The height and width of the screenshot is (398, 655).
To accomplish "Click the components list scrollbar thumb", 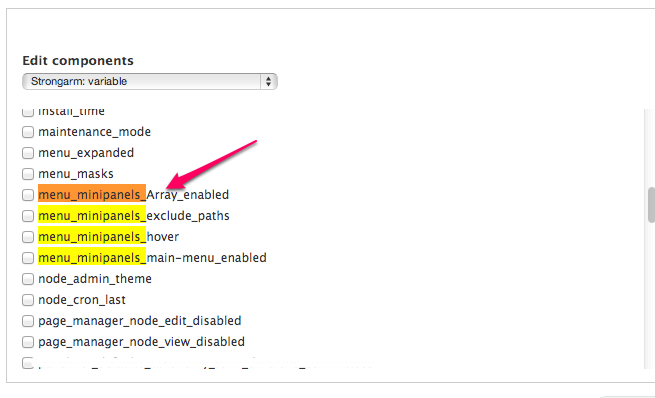I will pos(651,205).
